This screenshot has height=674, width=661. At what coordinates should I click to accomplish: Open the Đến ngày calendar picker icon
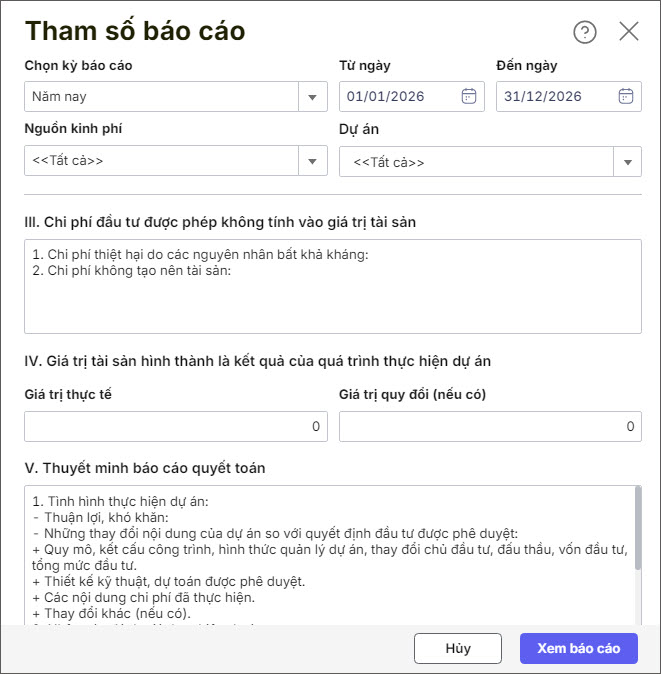pos(626,96)
